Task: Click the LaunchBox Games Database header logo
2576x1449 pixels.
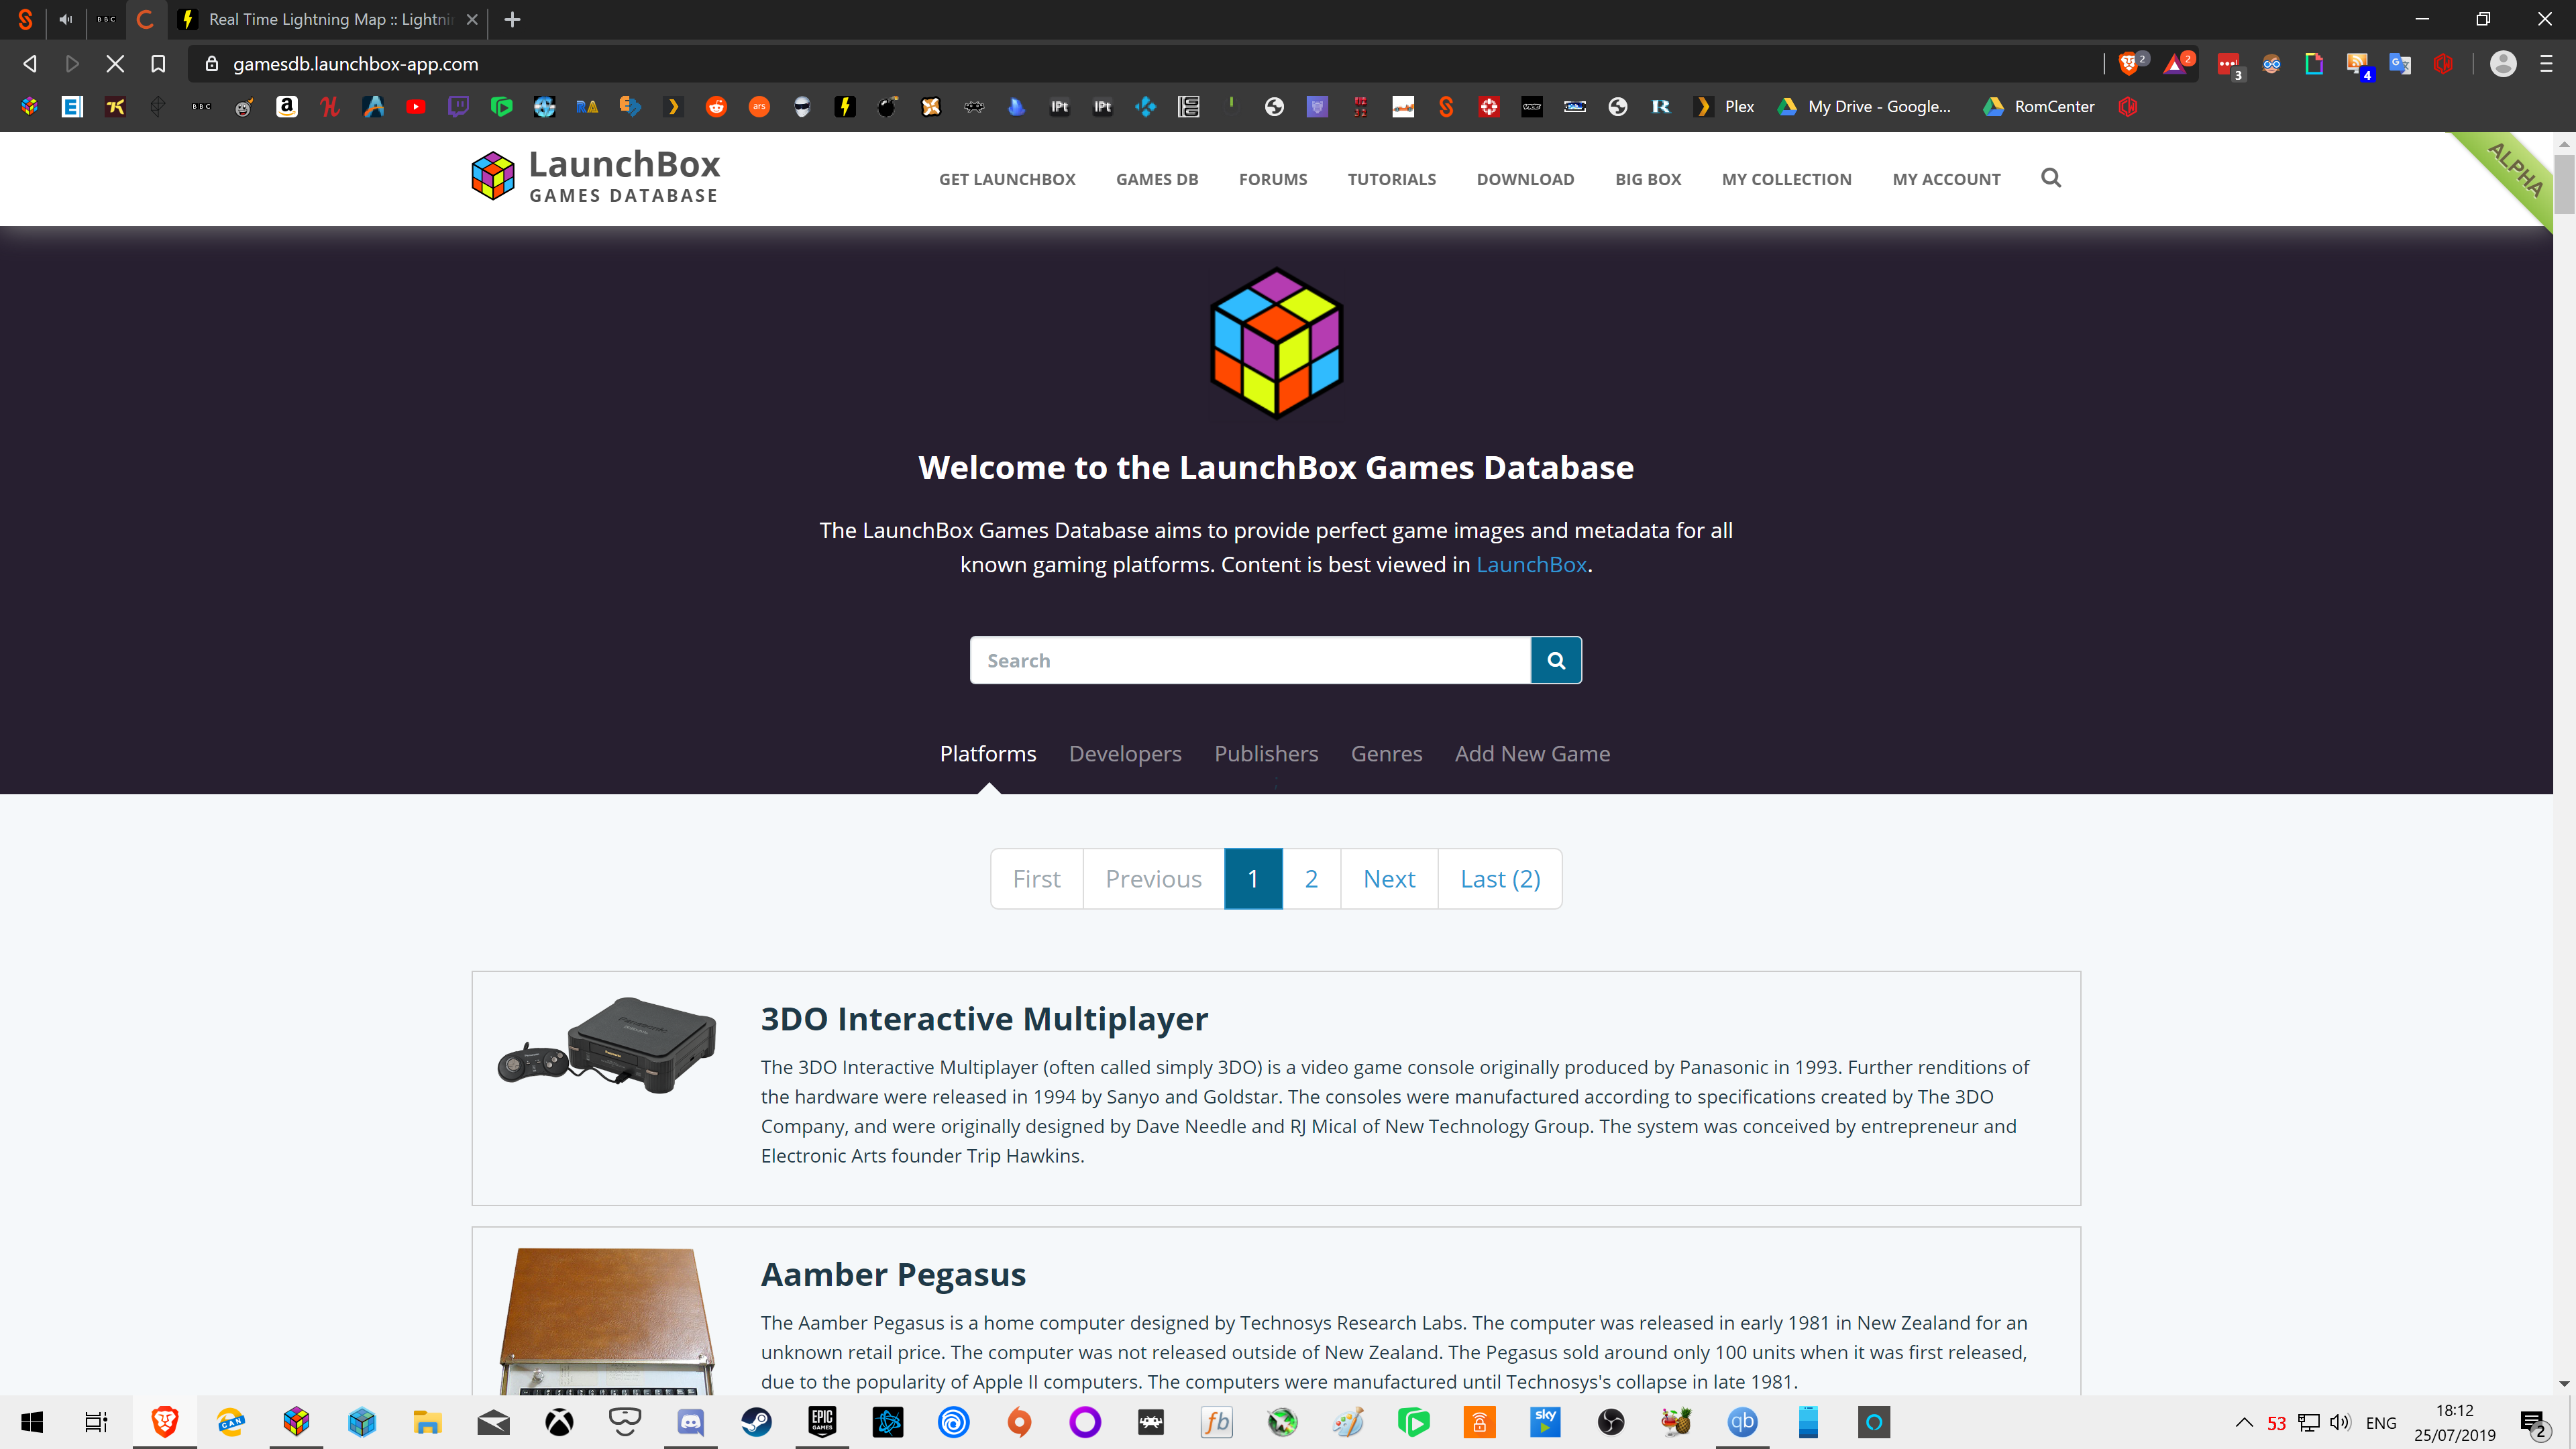Action: pos(596,177)
